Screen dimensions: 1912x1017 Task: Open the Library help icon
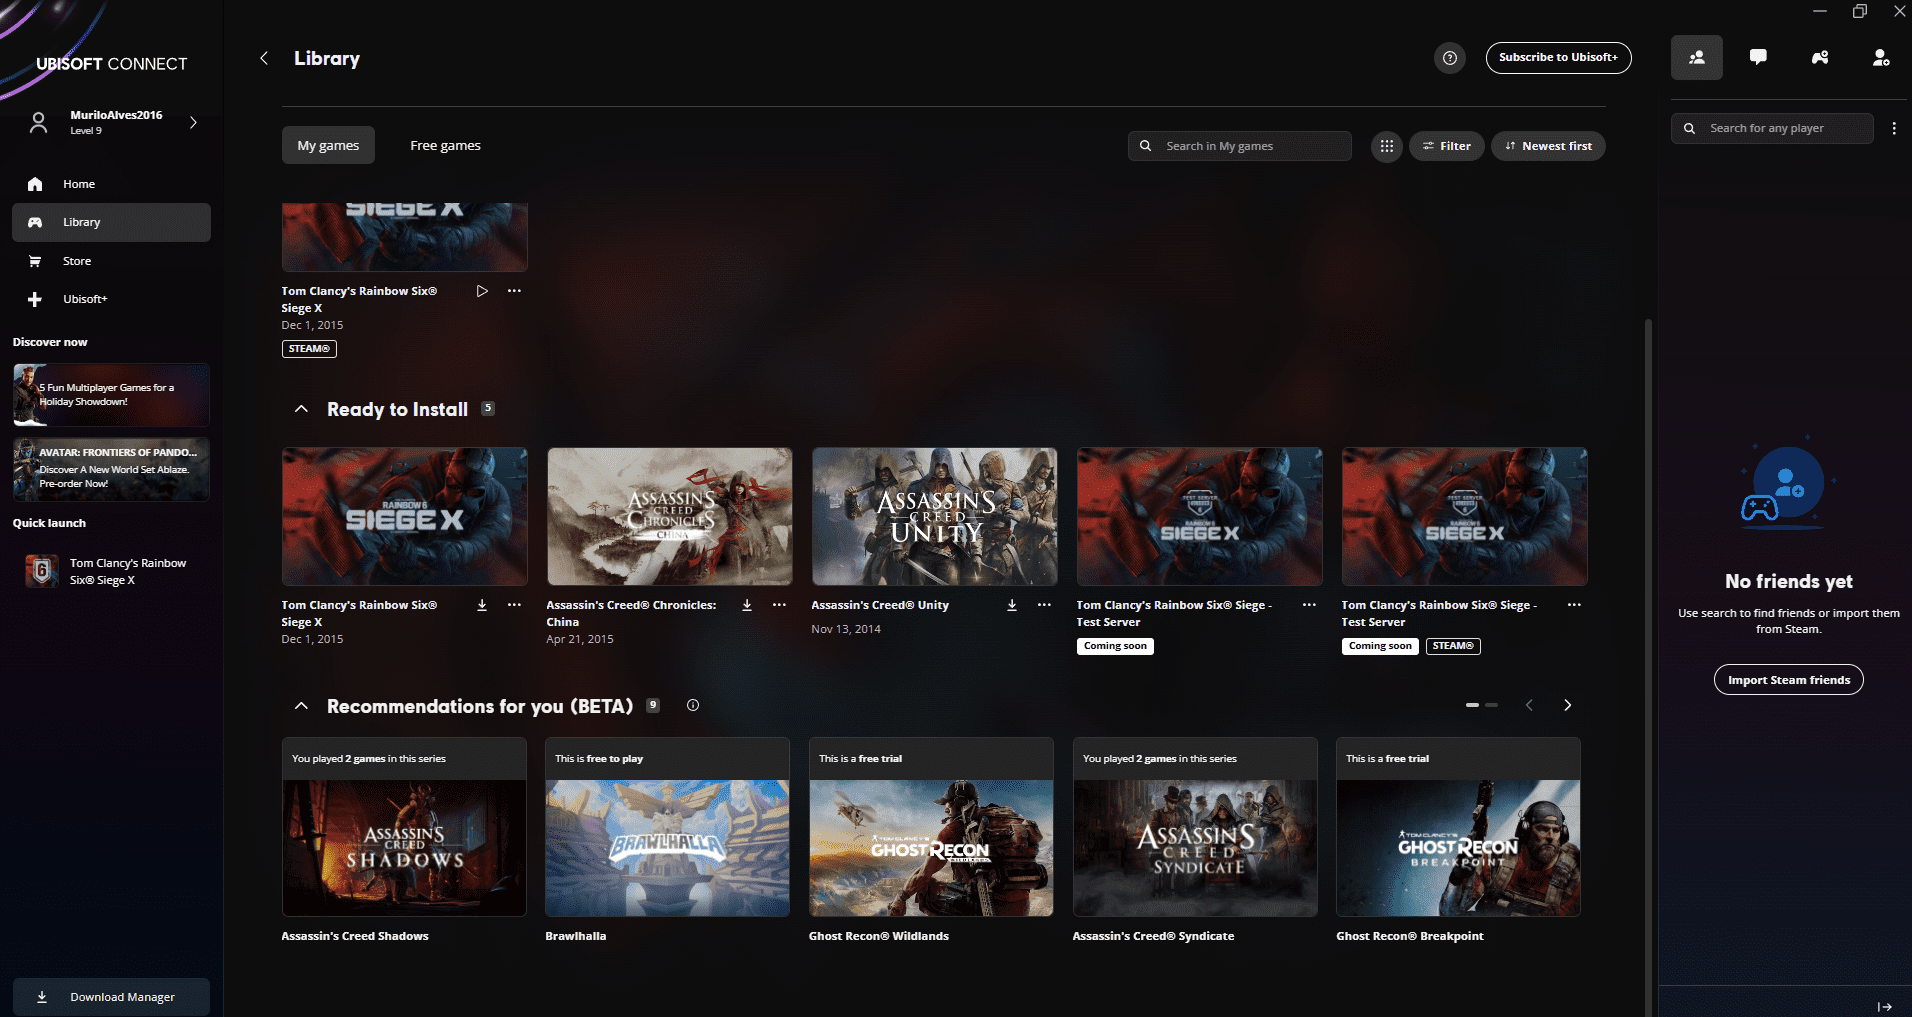point(1449,58)
